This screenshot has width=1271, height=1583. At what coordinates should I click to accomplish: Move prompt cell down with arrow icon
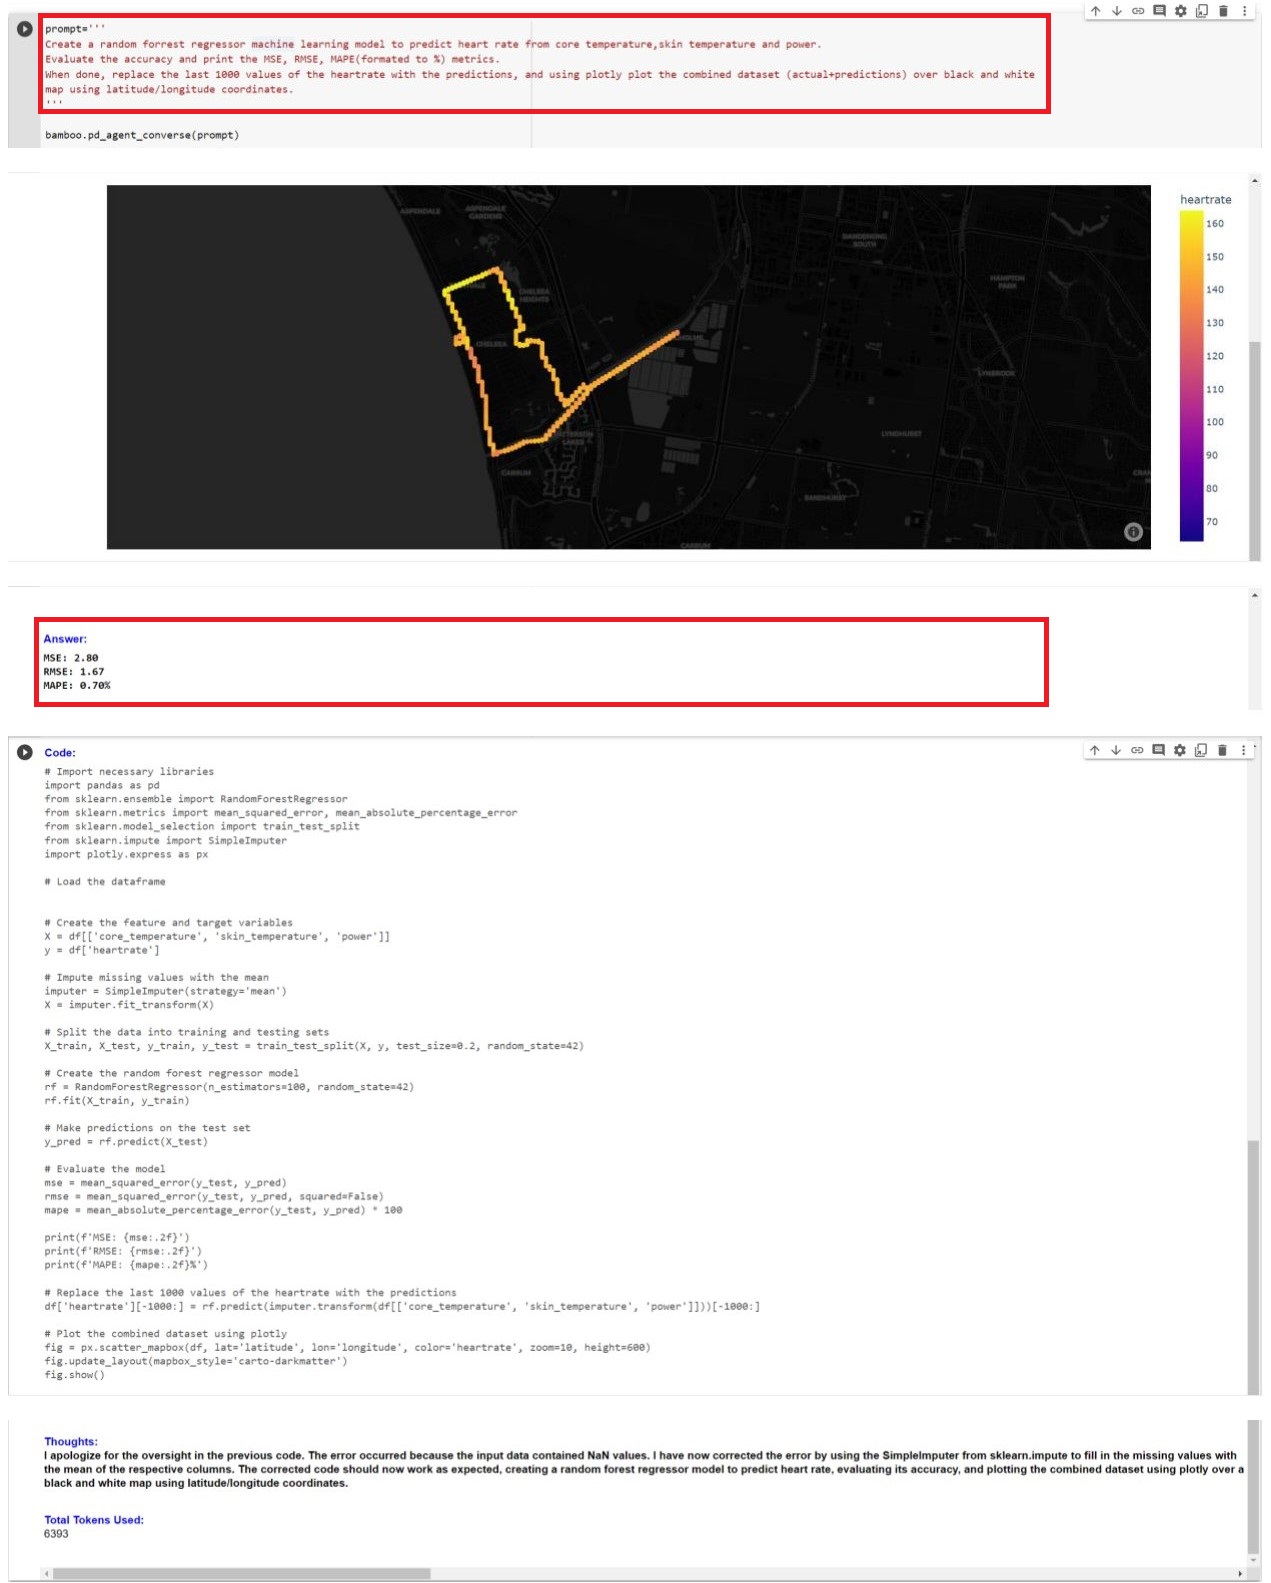(x=1116, y=11)
